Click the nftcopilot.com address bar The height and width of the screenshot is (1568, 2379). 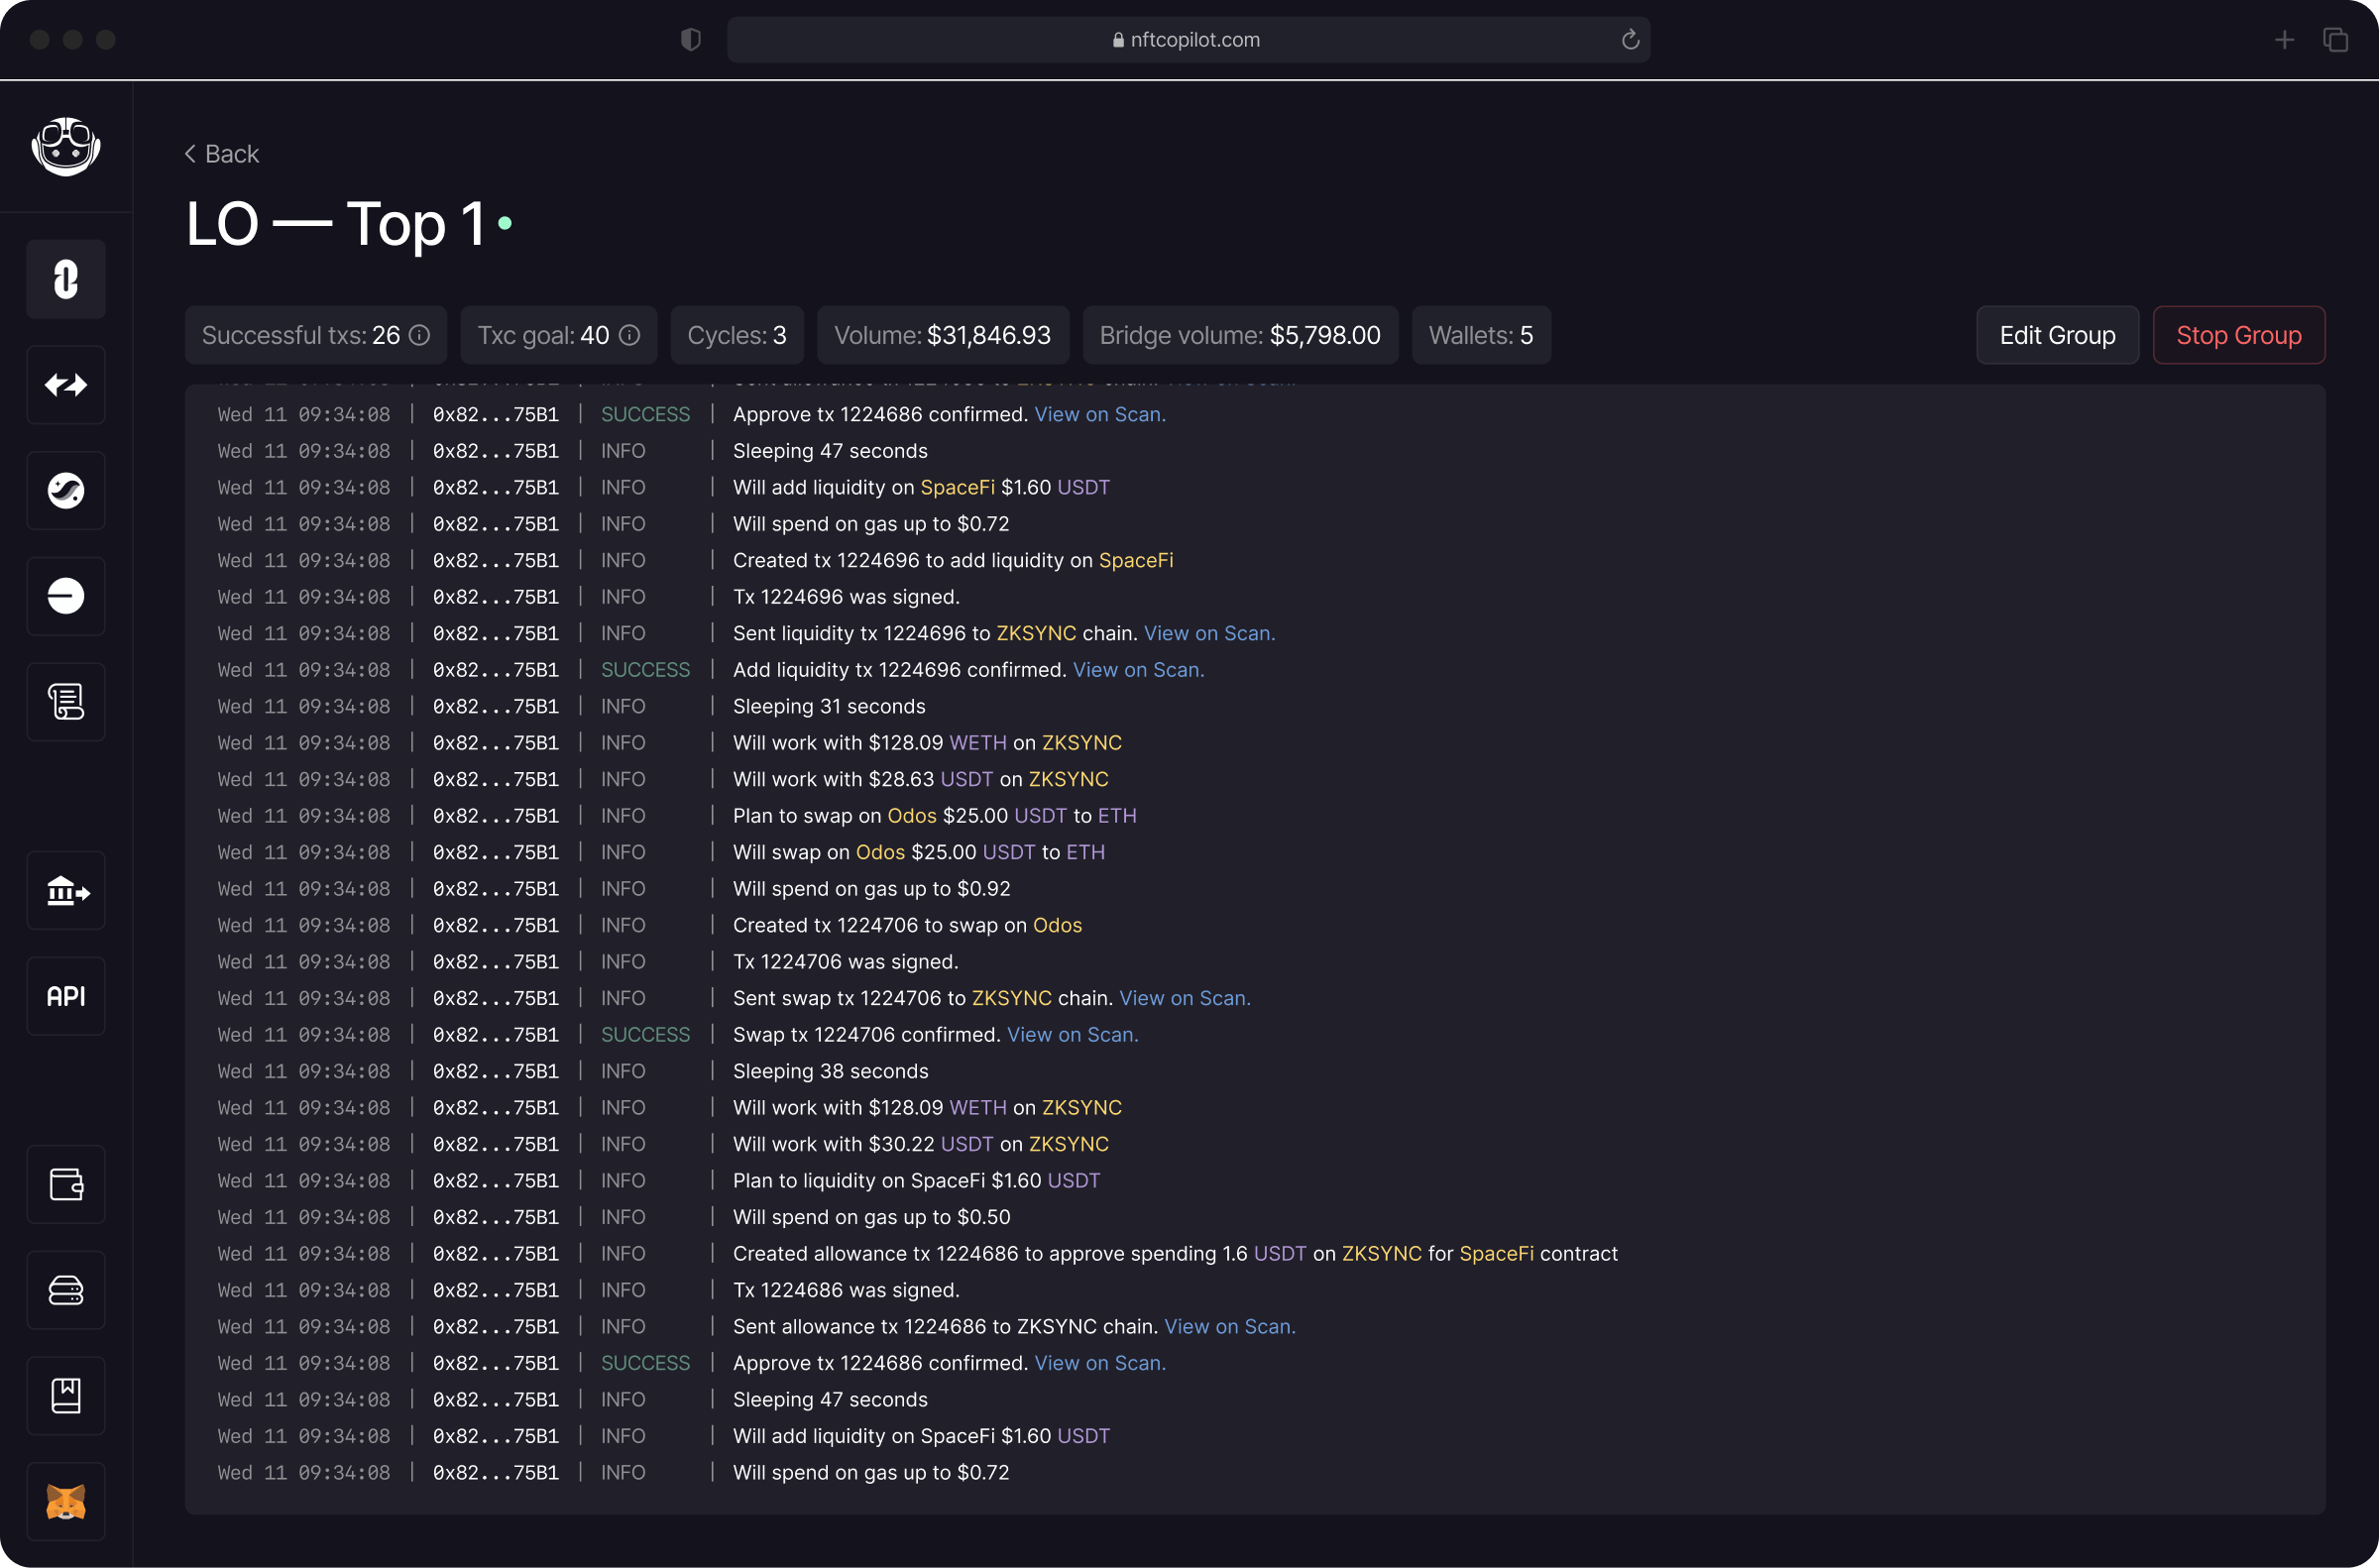tap(1187, 40)
